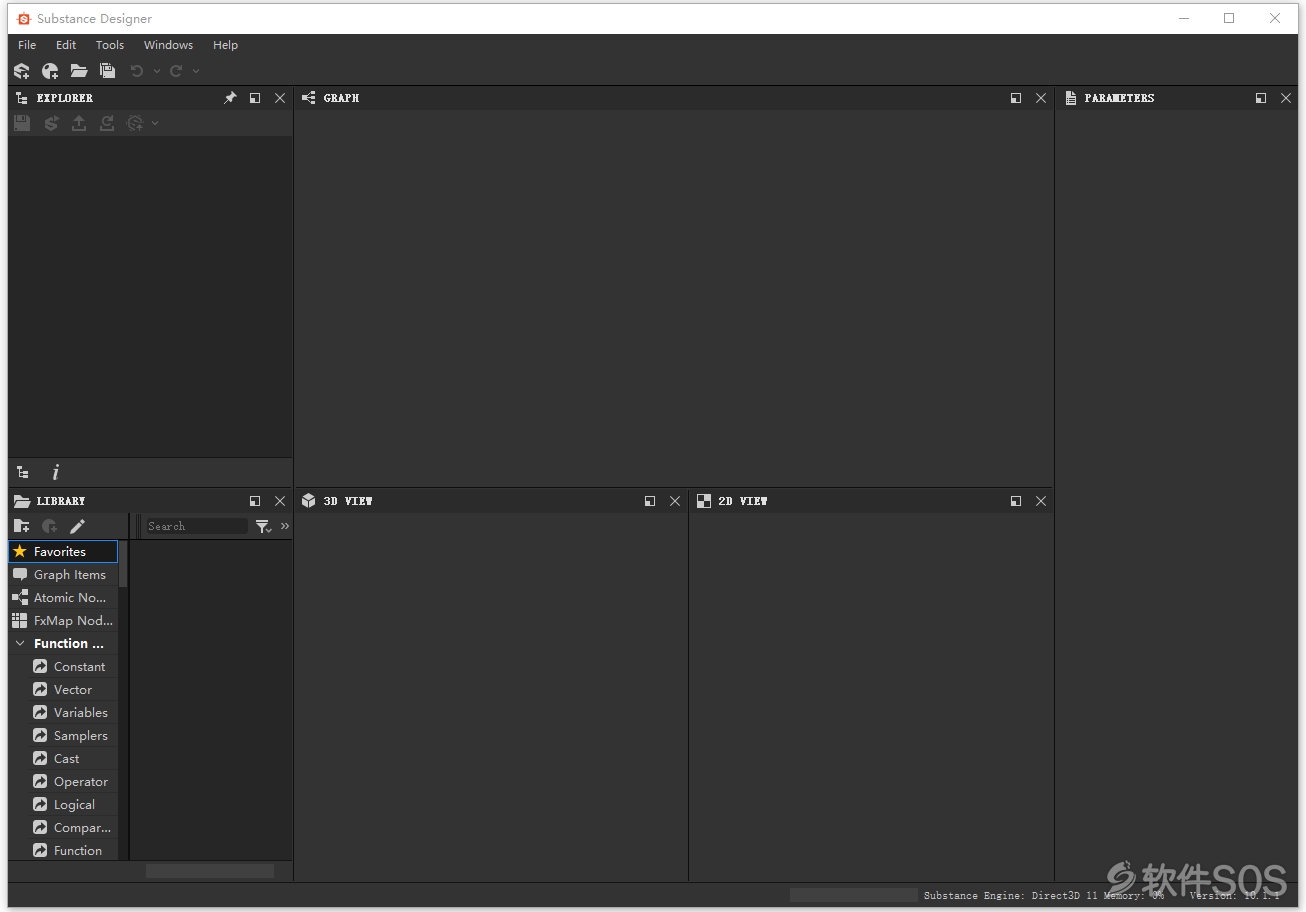Click the undo arrow in the toolbar

[x=137, y=71]
